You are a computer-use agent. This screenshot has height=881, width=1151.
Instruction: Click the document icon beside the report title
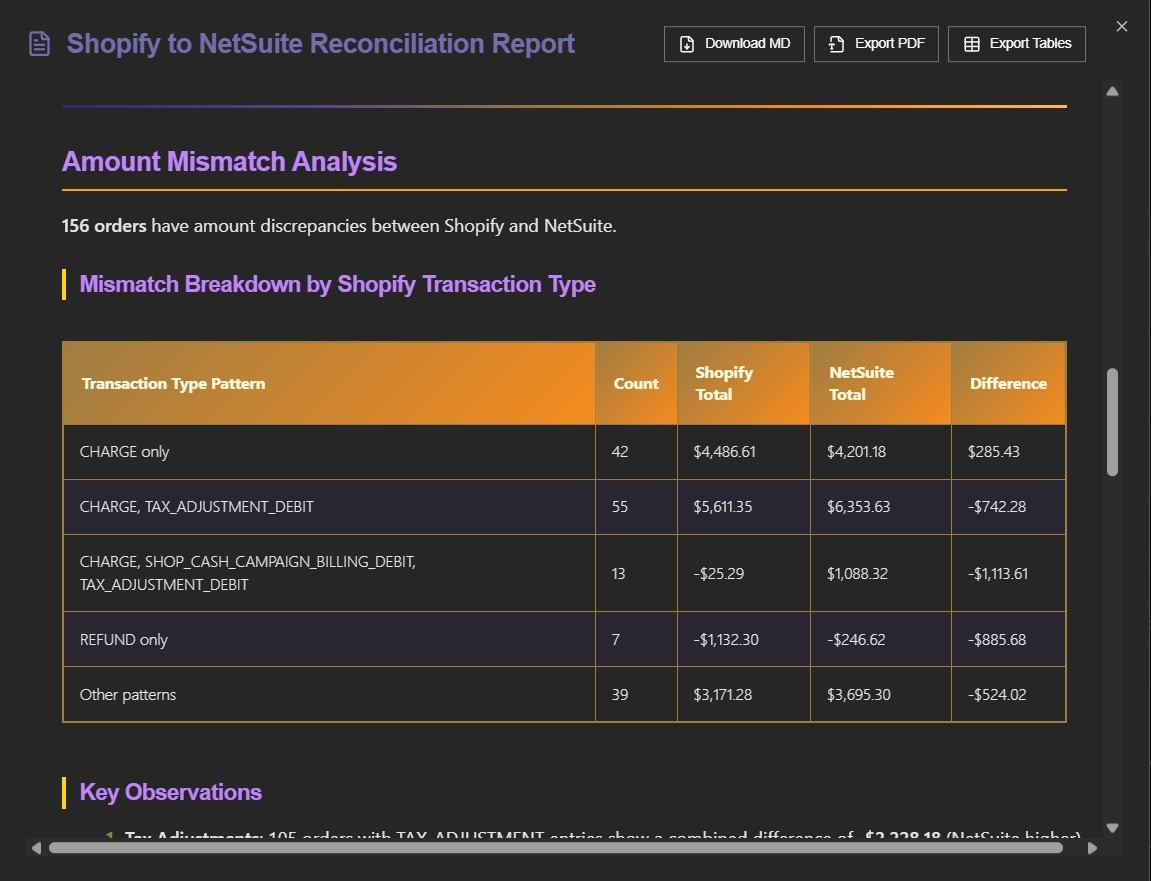[x=38, y=43]
